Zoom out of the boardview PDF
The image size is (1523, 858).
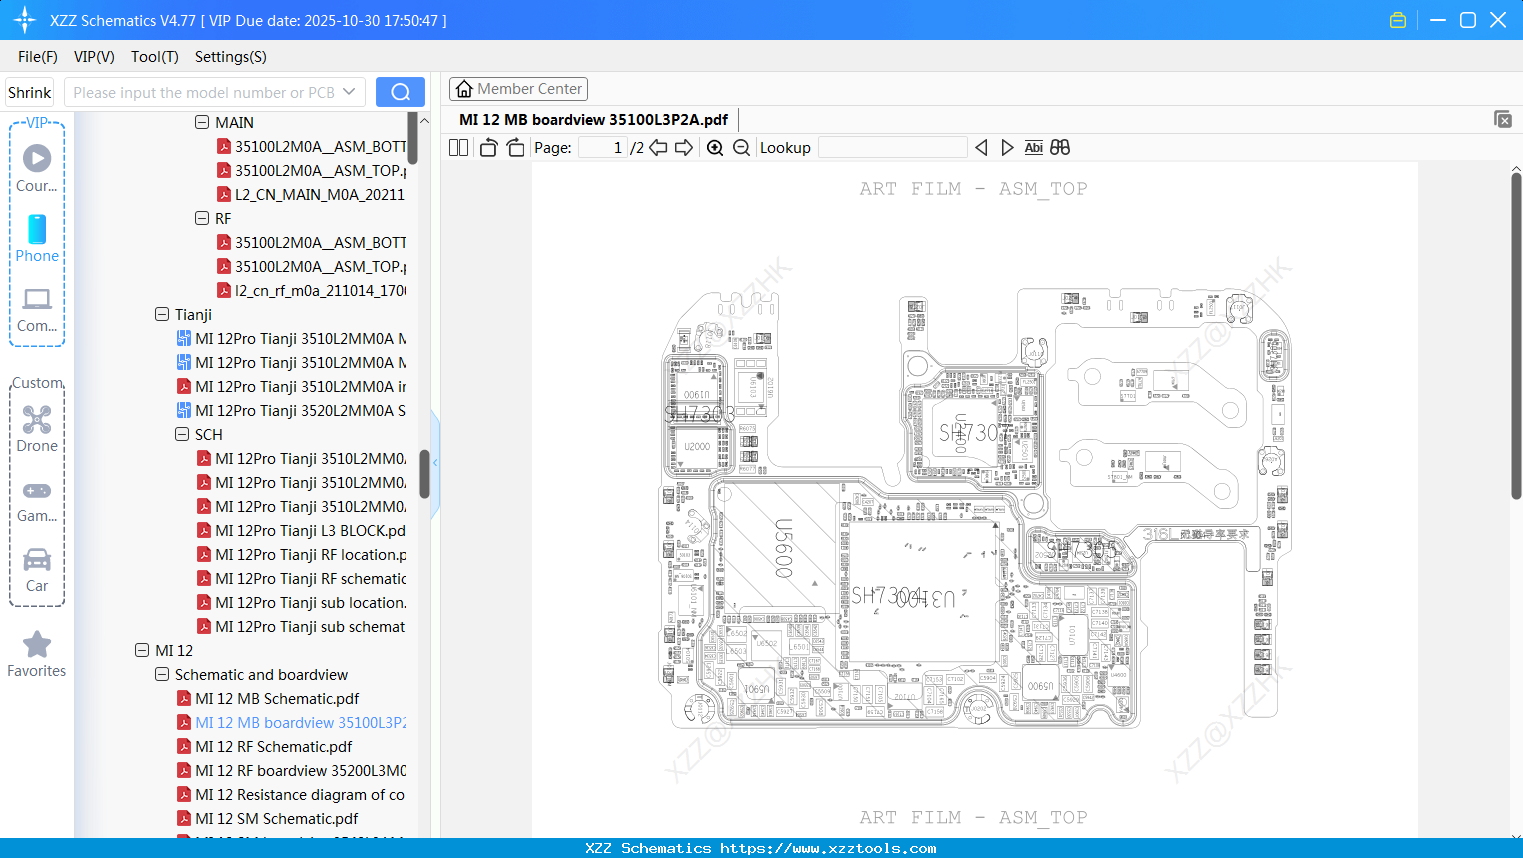click(x=741, y=147)
